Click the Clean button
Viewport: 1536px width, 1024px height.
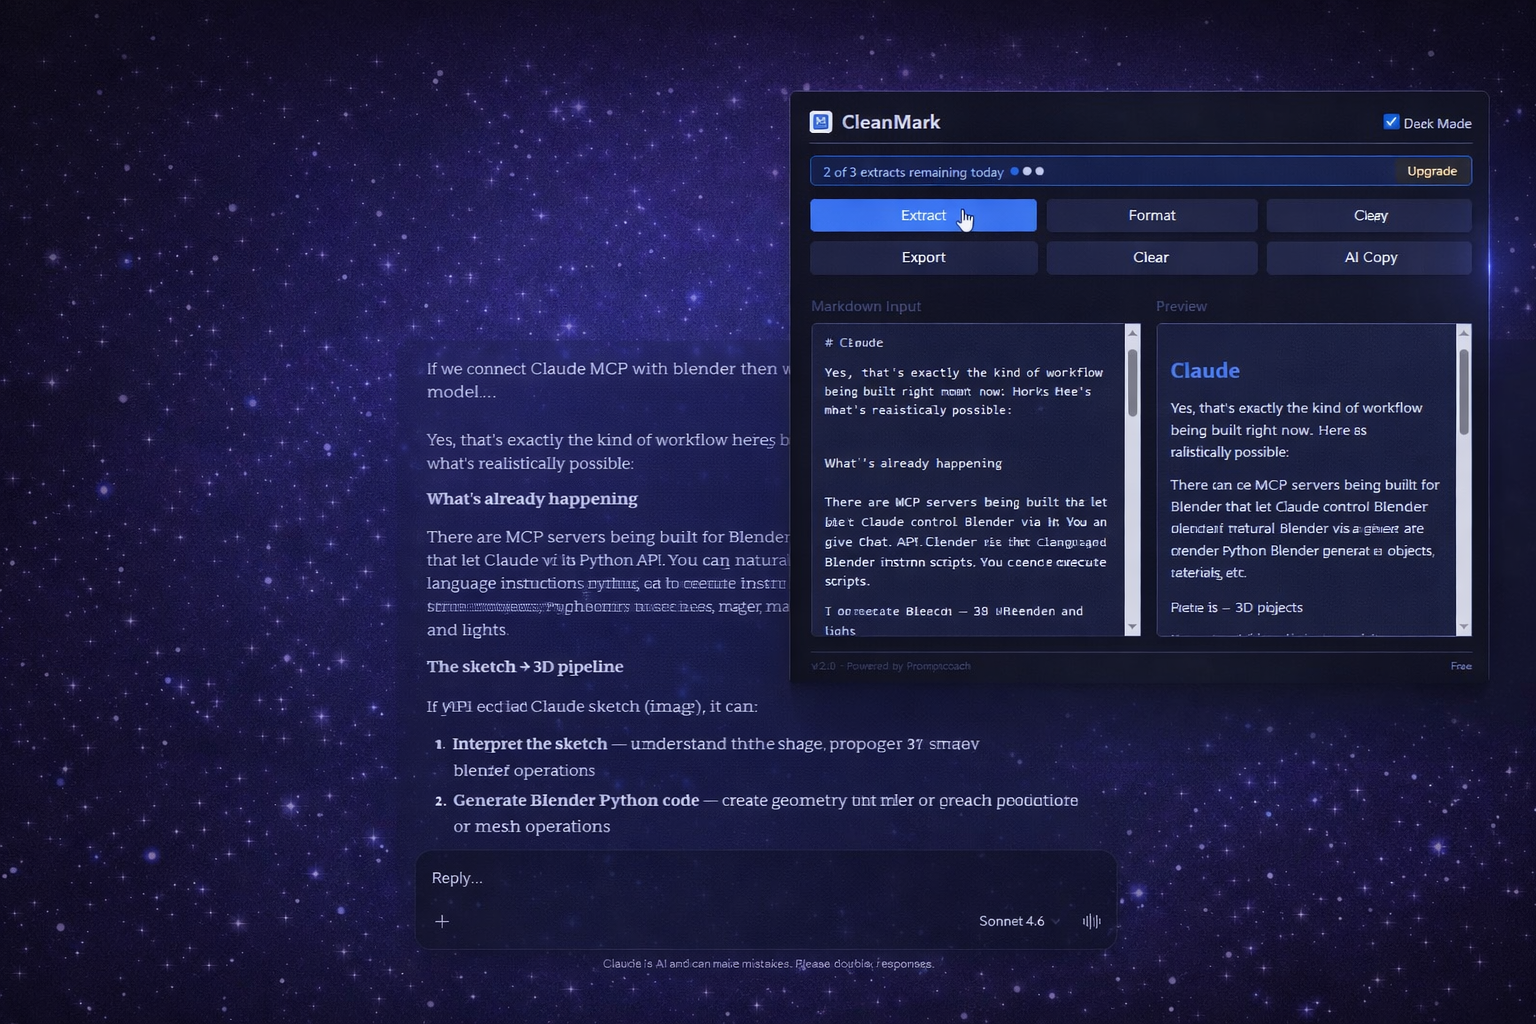pos(1368,215)
